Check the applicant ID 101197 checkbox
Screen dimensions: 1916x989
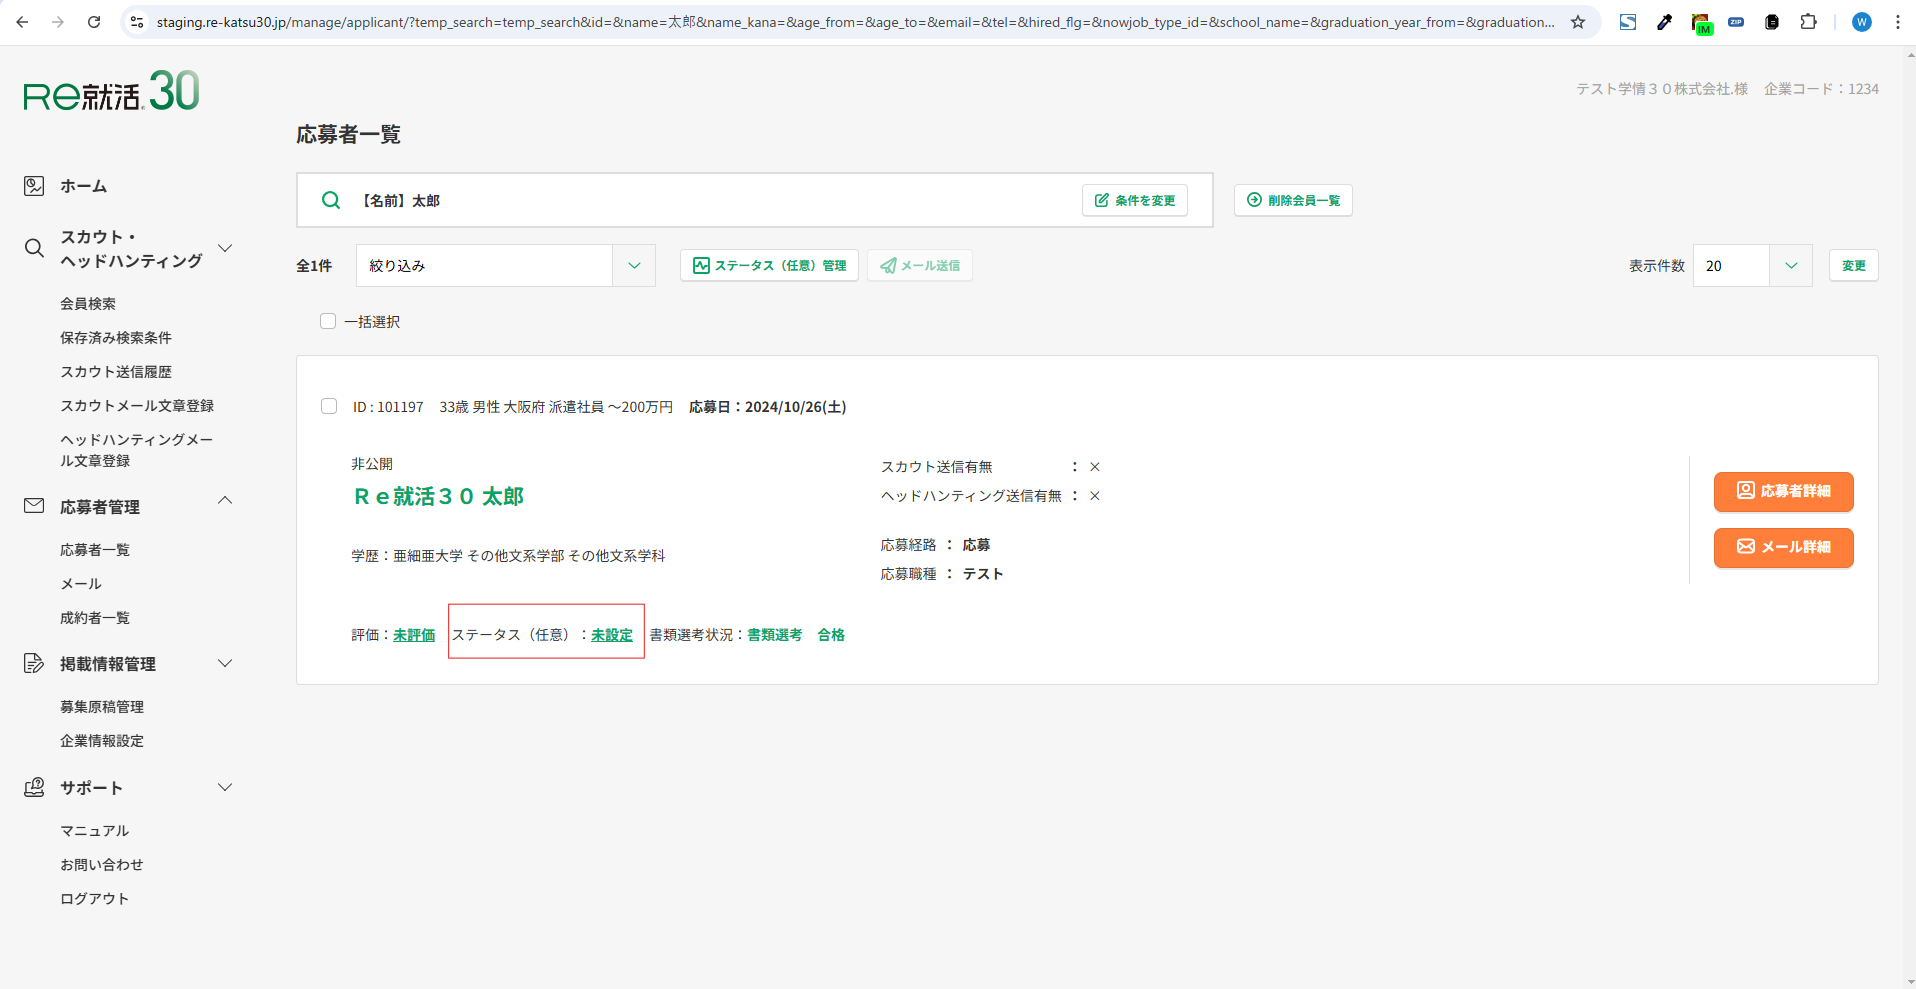(329, 406)
